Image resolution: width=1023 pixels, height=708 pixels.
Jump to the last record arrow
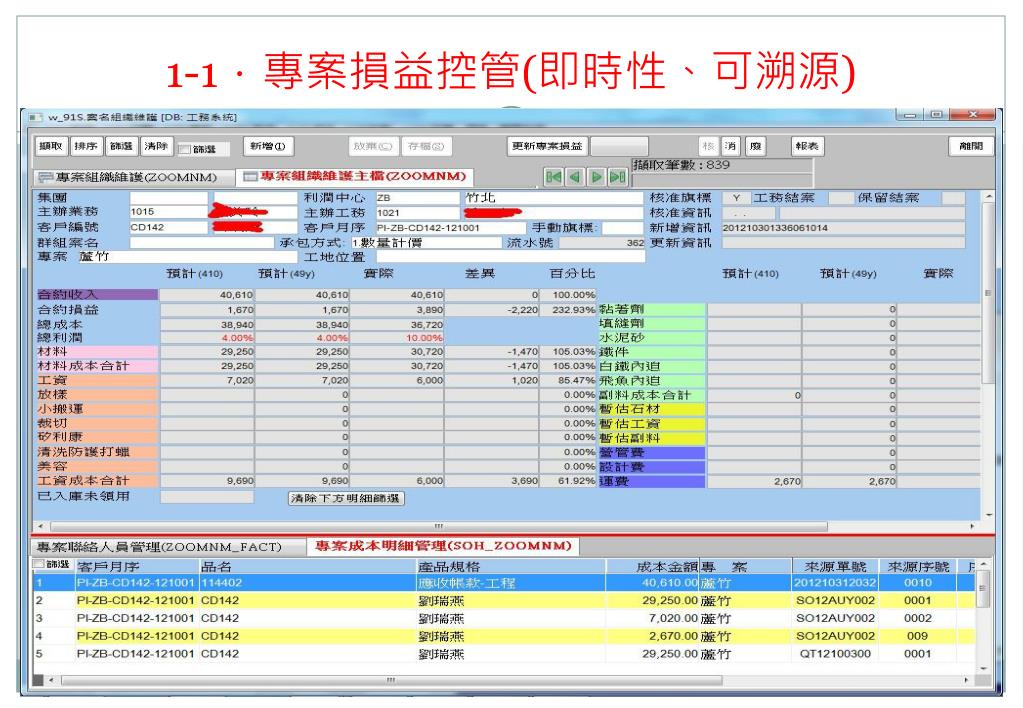coord(617,177)
